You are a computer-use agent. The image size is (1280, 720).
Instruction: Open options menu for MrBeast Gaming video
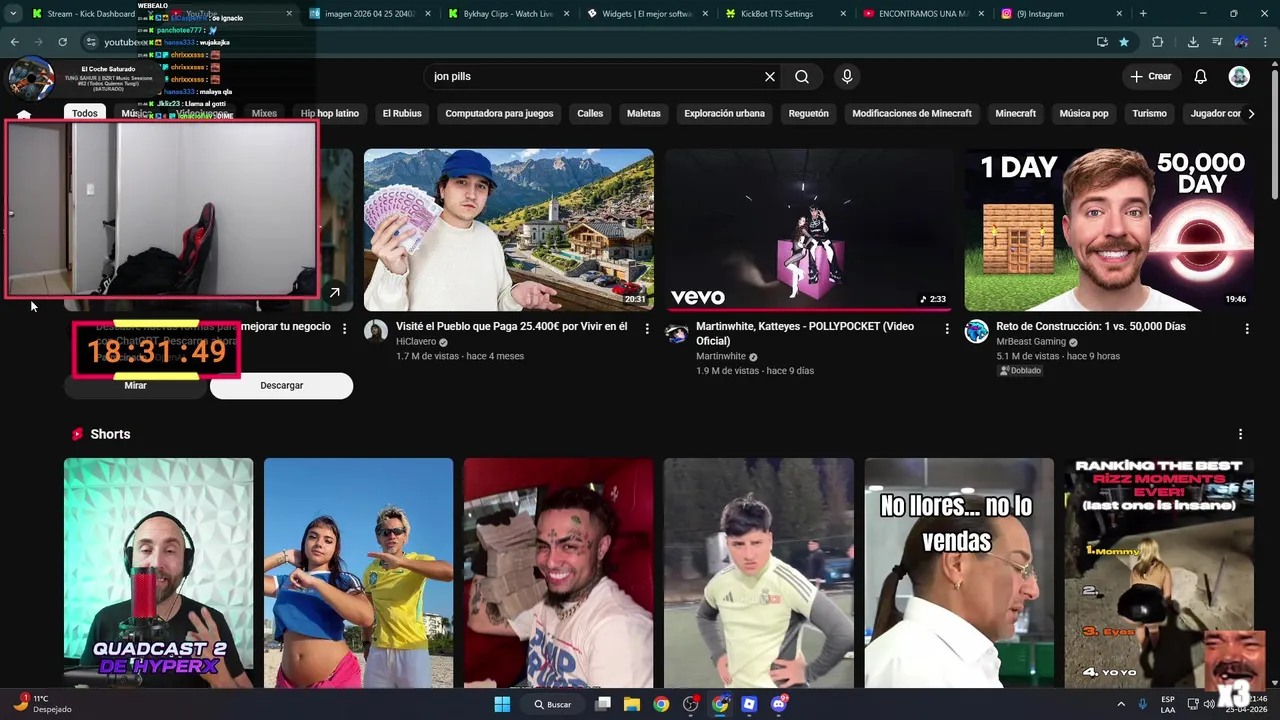tap(1247, 329)
